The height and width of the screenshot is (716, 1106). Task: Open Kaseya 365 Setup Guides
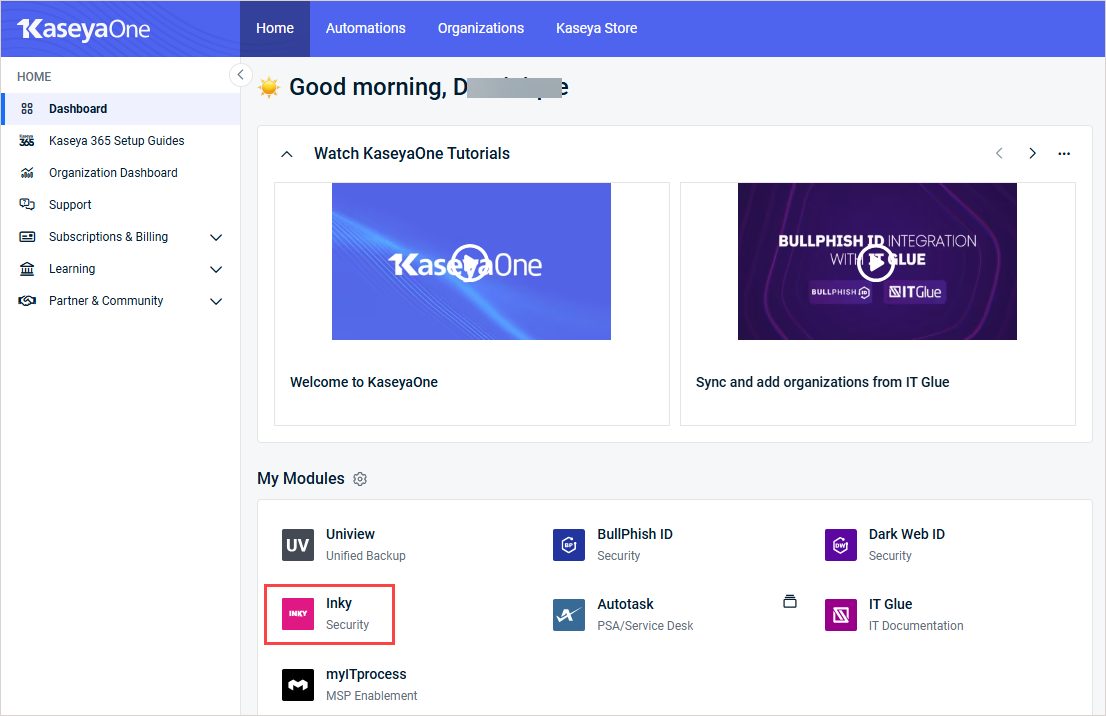click(116, 141)
